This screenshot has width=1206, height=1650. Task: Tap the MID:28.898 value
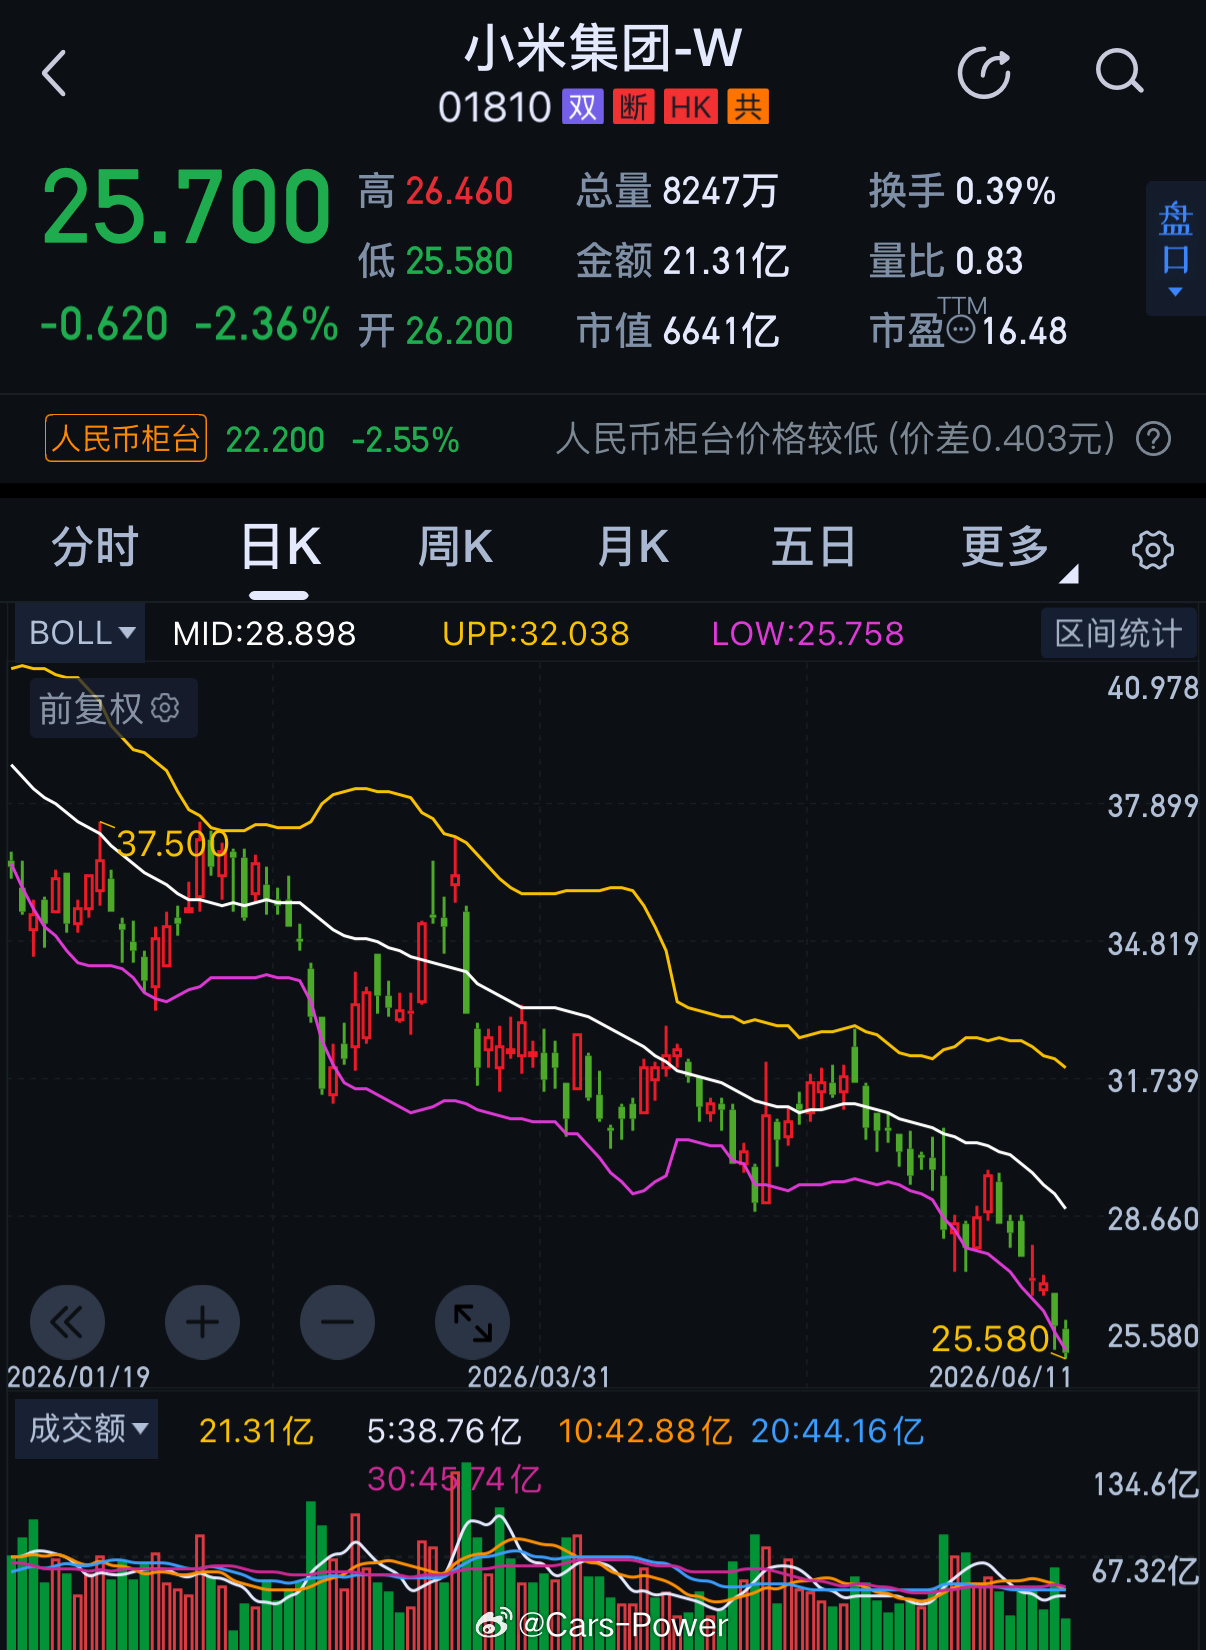(x=264, y=633)
